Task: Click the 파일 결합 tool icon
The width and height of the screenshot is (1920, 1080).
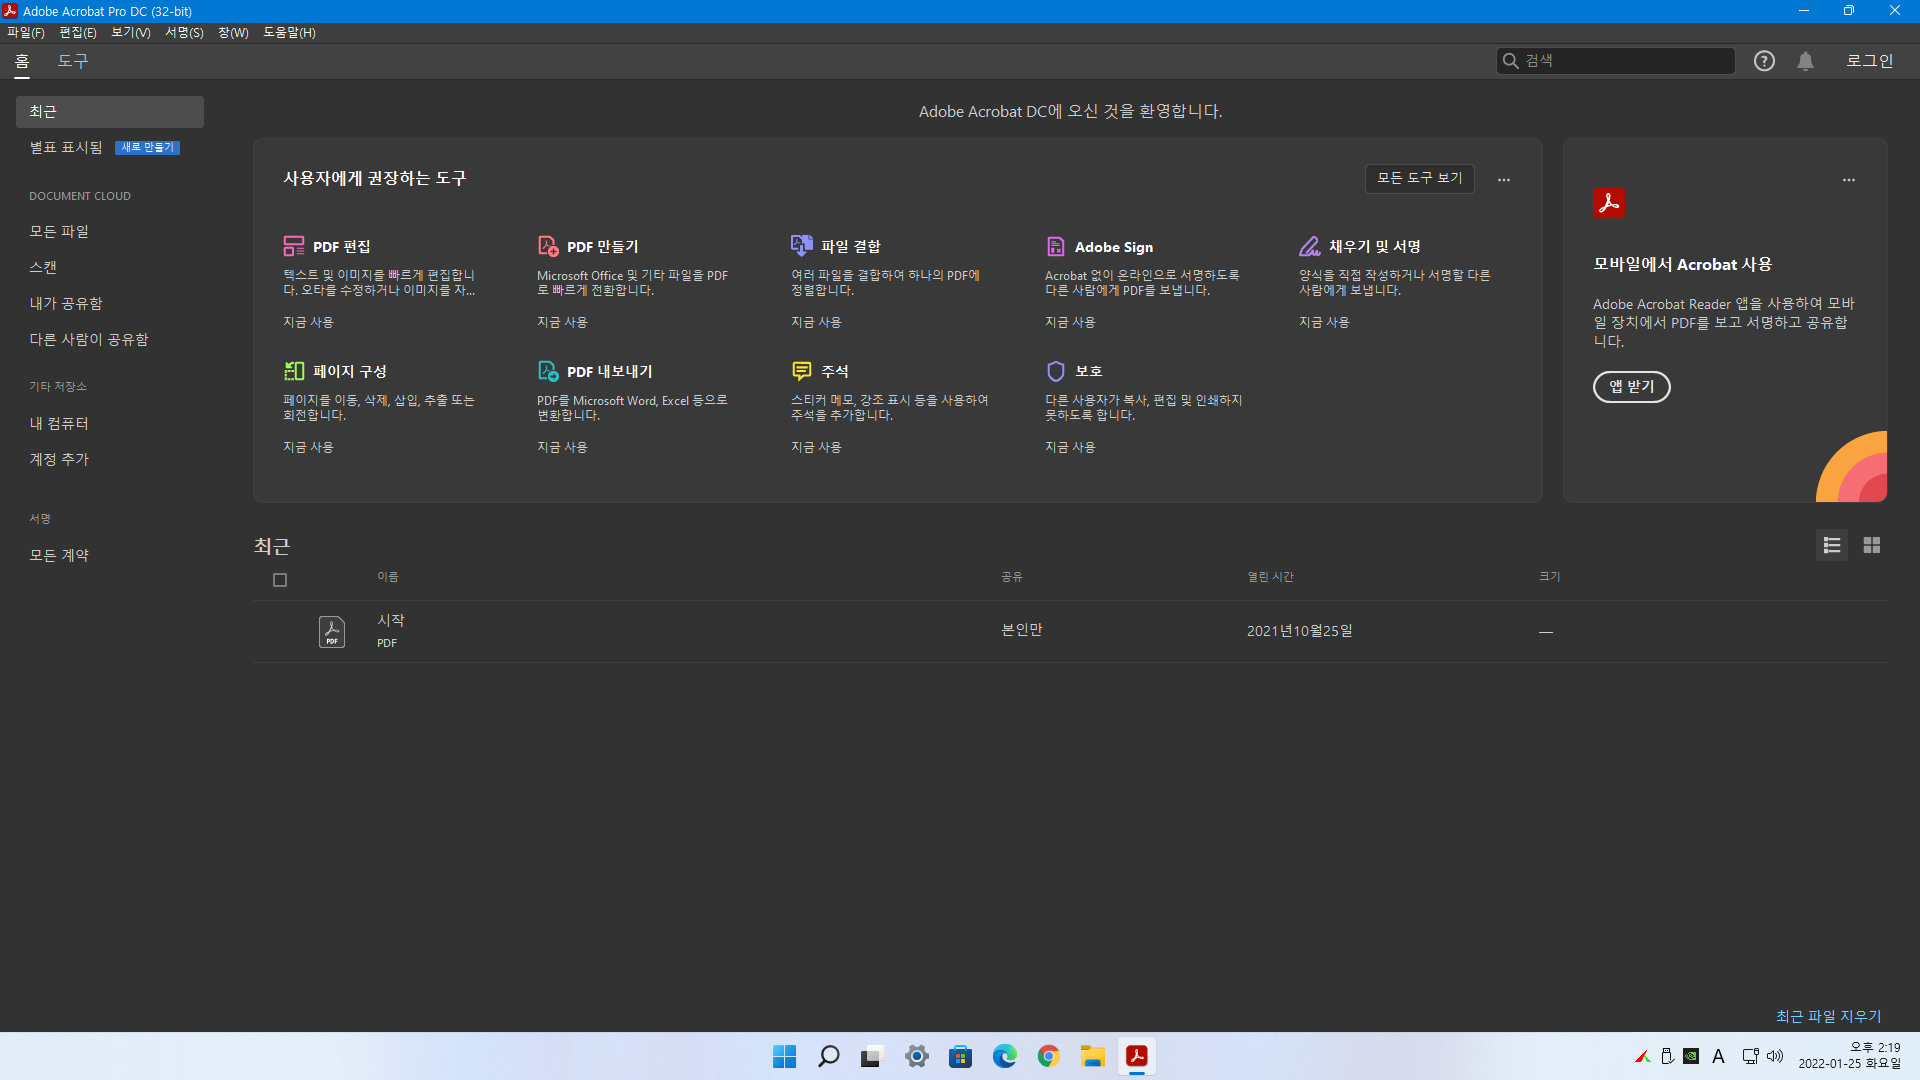Action: (x=802, y=246)
